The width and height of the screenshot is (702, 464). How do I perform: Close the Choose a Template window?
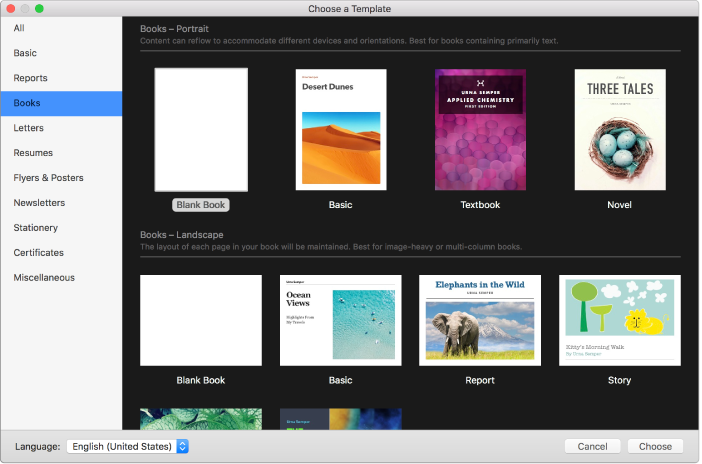10,9
